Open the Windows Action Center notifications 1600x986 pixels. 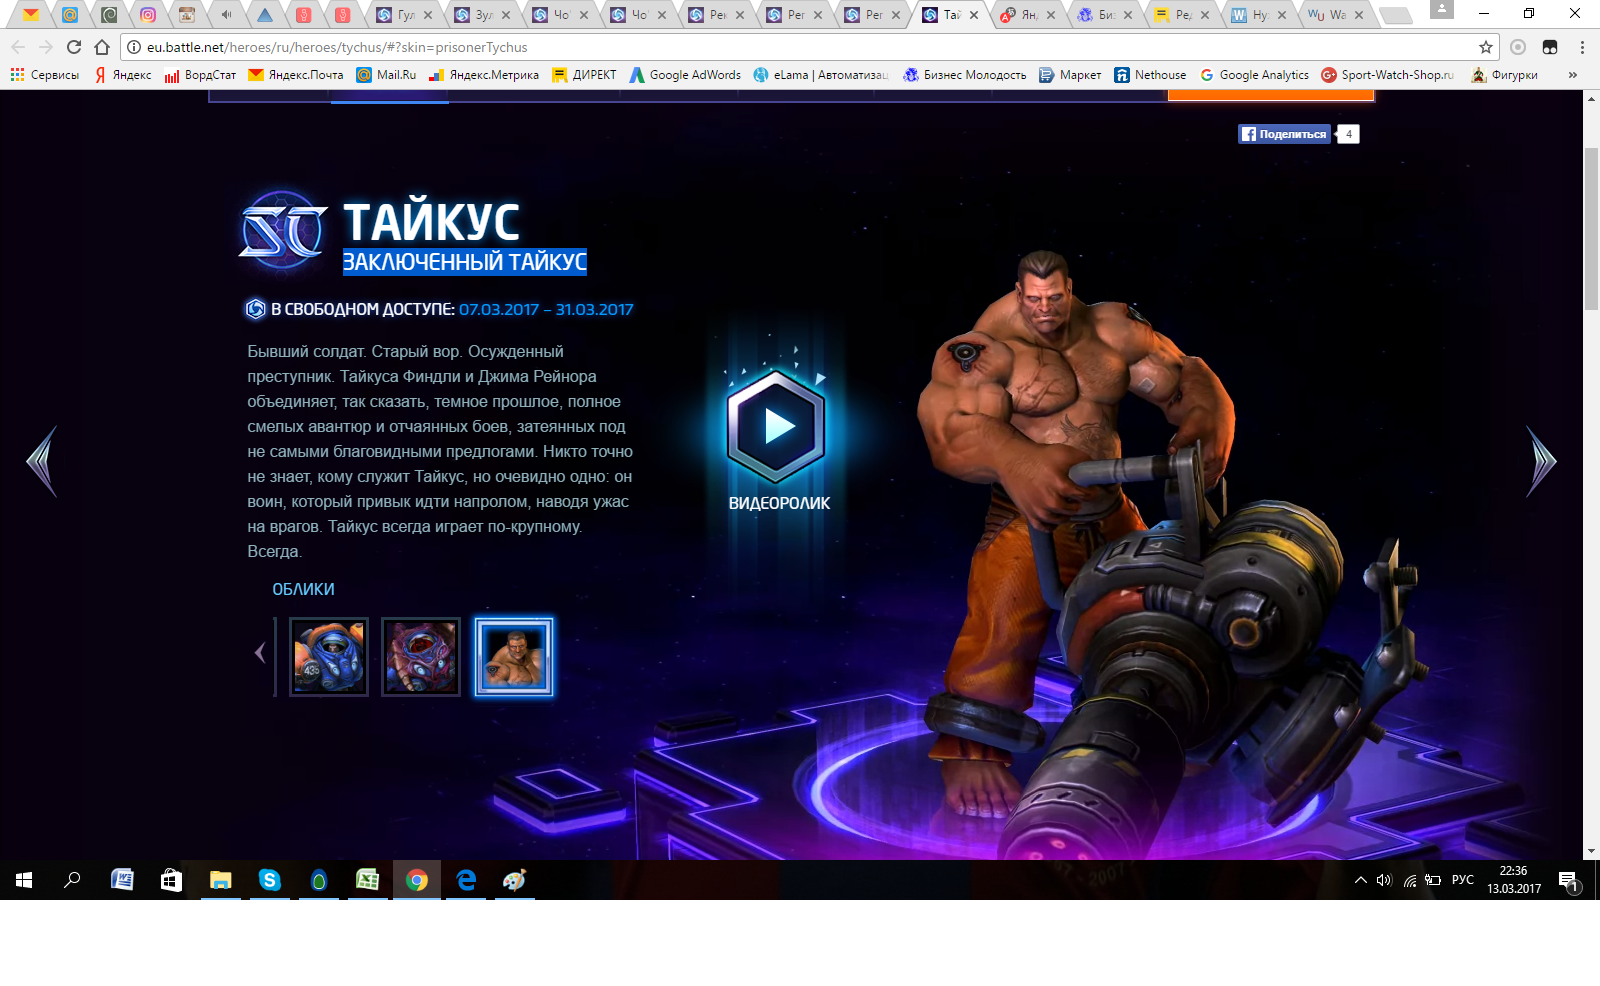click(x=1568, y=881)
